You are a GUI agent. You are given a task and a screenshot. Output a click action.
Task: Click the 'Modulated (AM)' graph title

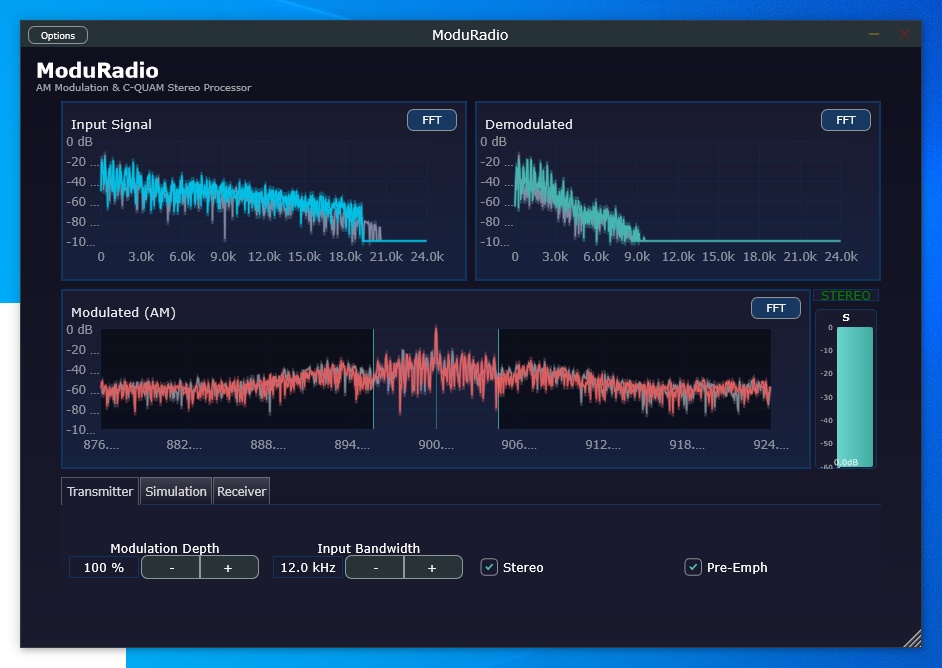coord(123,312)
